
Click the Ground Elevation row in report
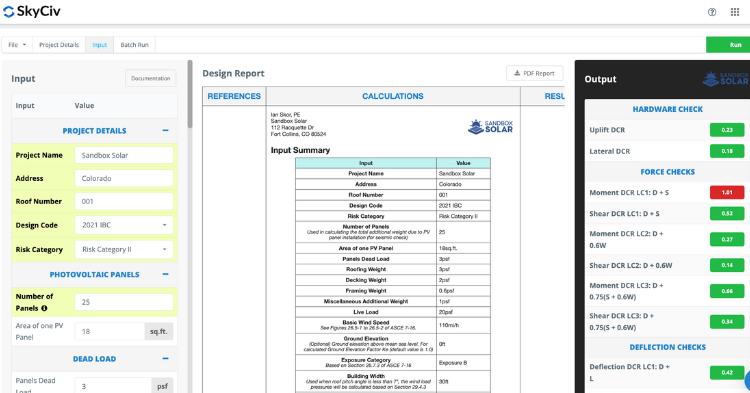tap(393, 344)
